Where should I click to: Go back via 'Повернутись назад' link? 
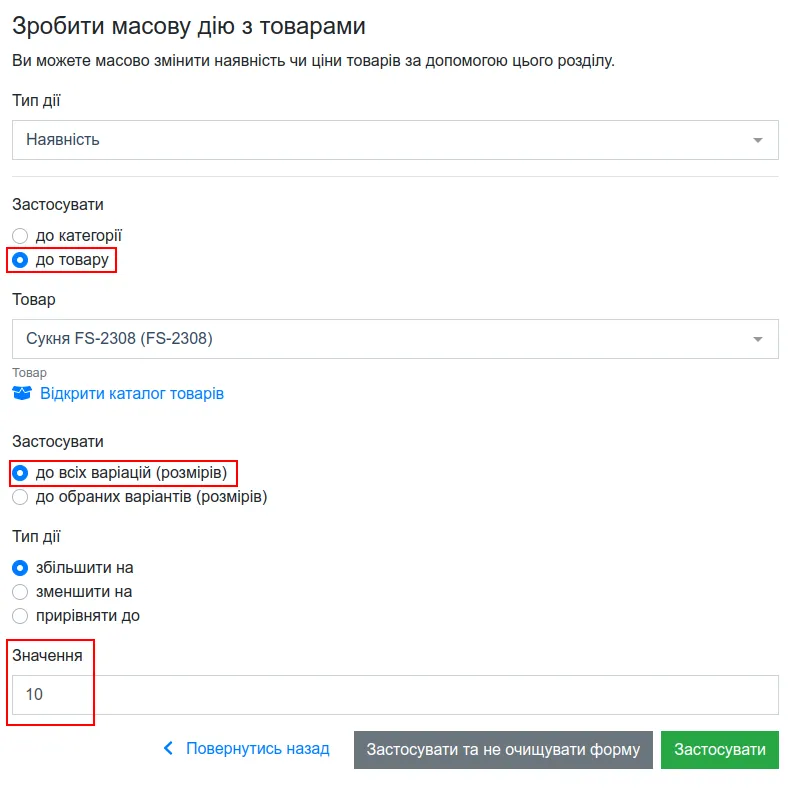click(x=258, y=748)
